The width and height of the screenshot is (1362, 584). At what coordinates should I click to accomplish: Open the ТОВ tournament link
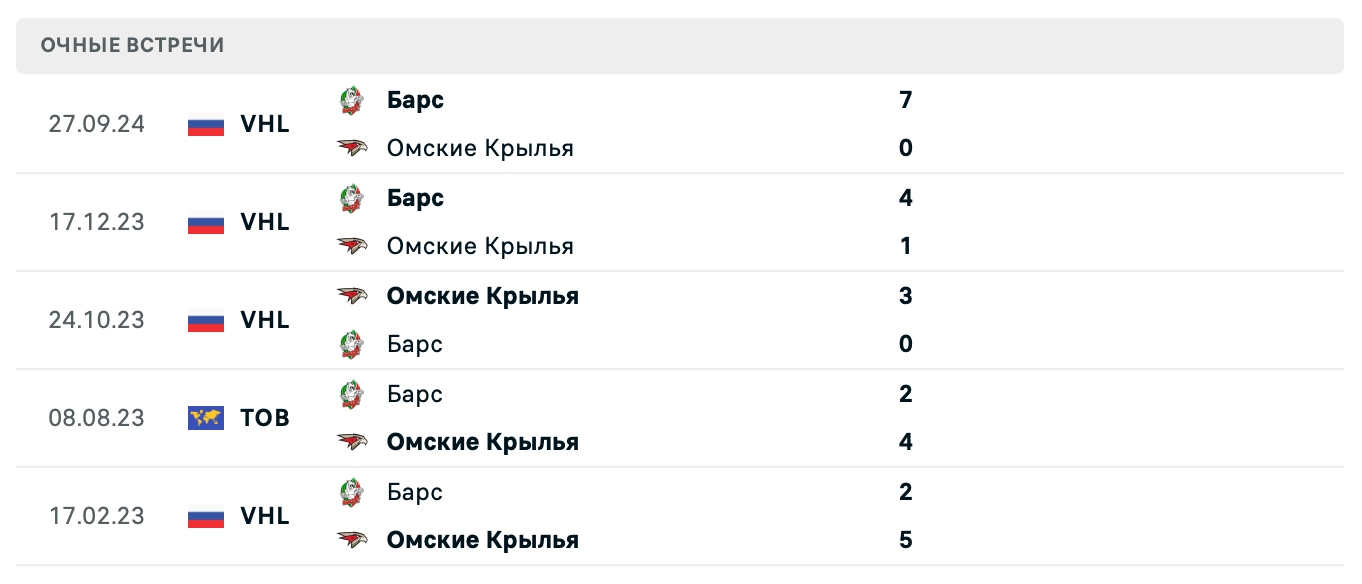point(263,418)
